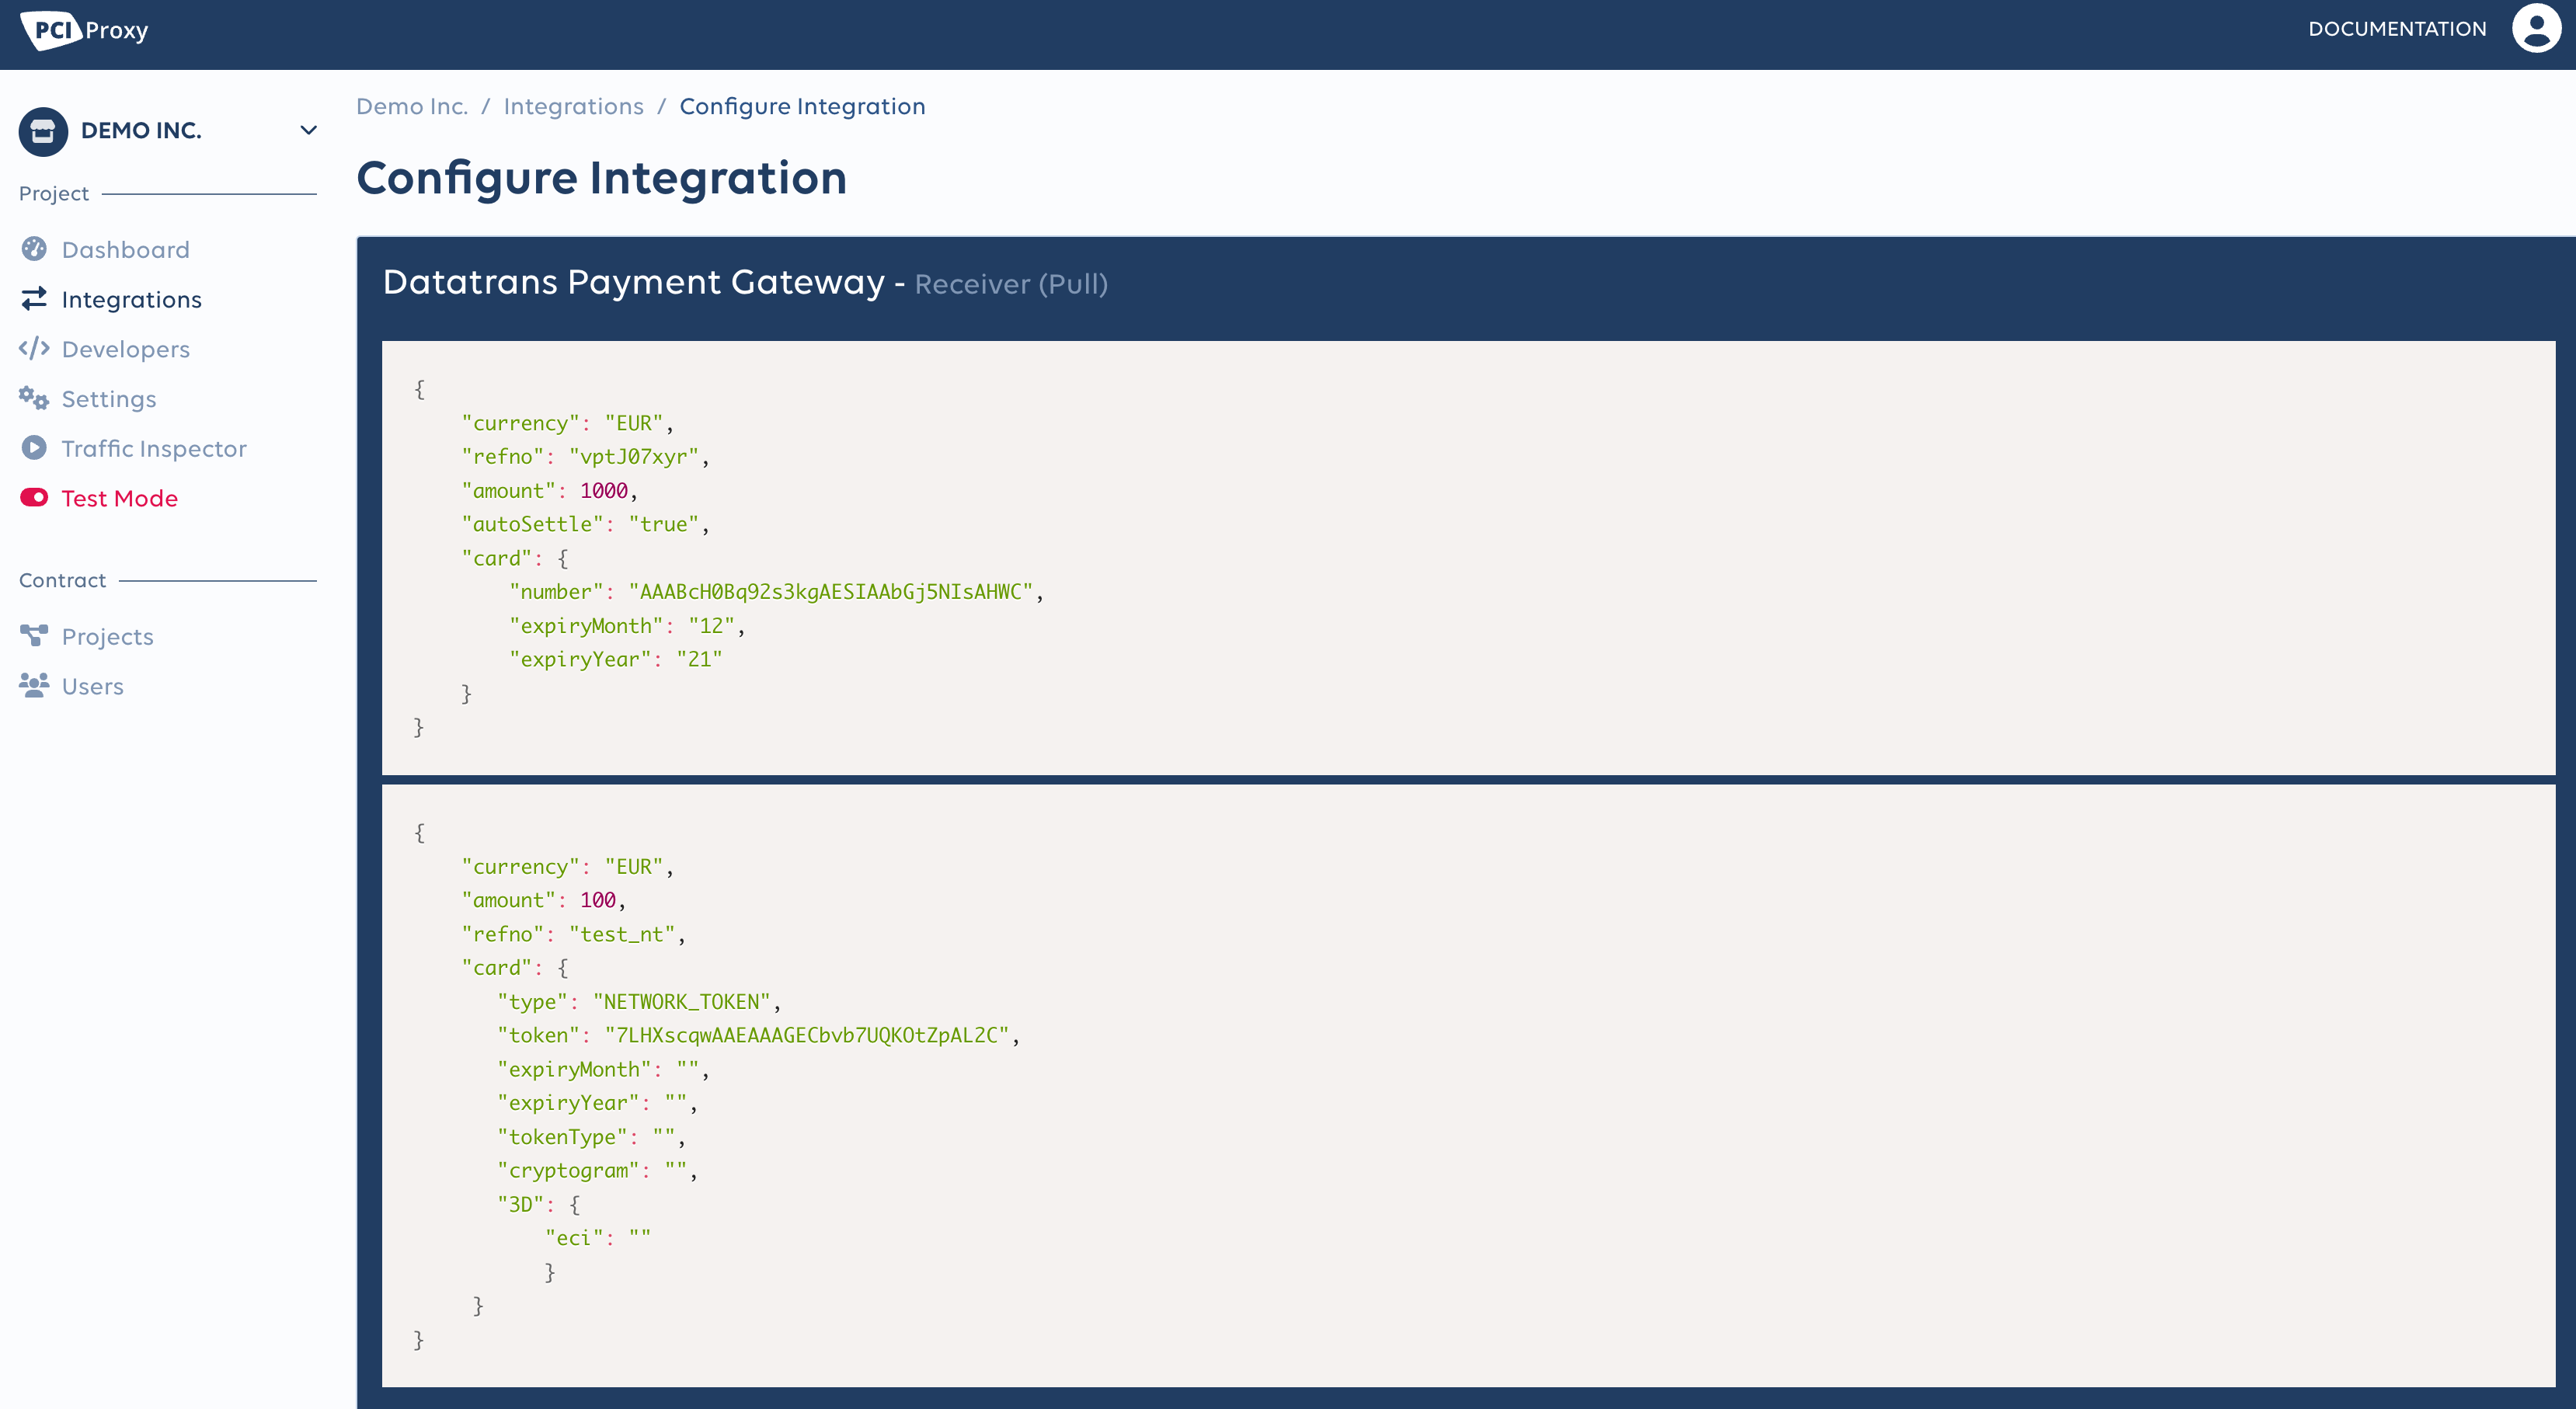Click the Developers code icon

(34, 348)
